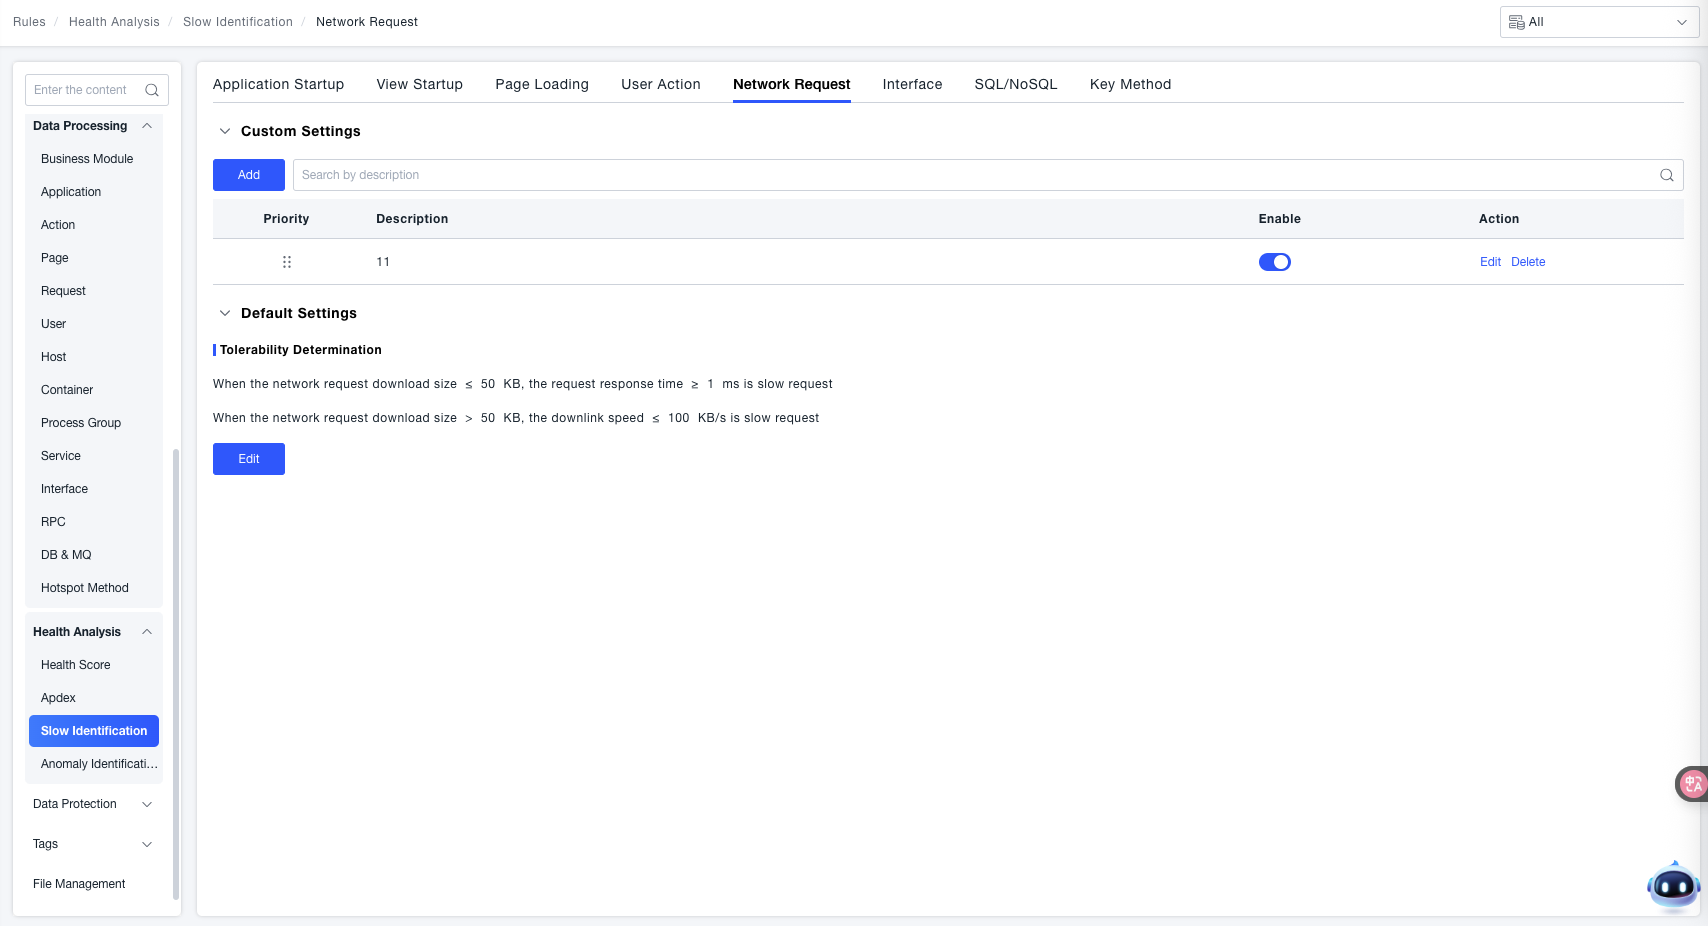
Task: Switch to the SQL/NoSQL tab
Action: (x=1015, y=84)
